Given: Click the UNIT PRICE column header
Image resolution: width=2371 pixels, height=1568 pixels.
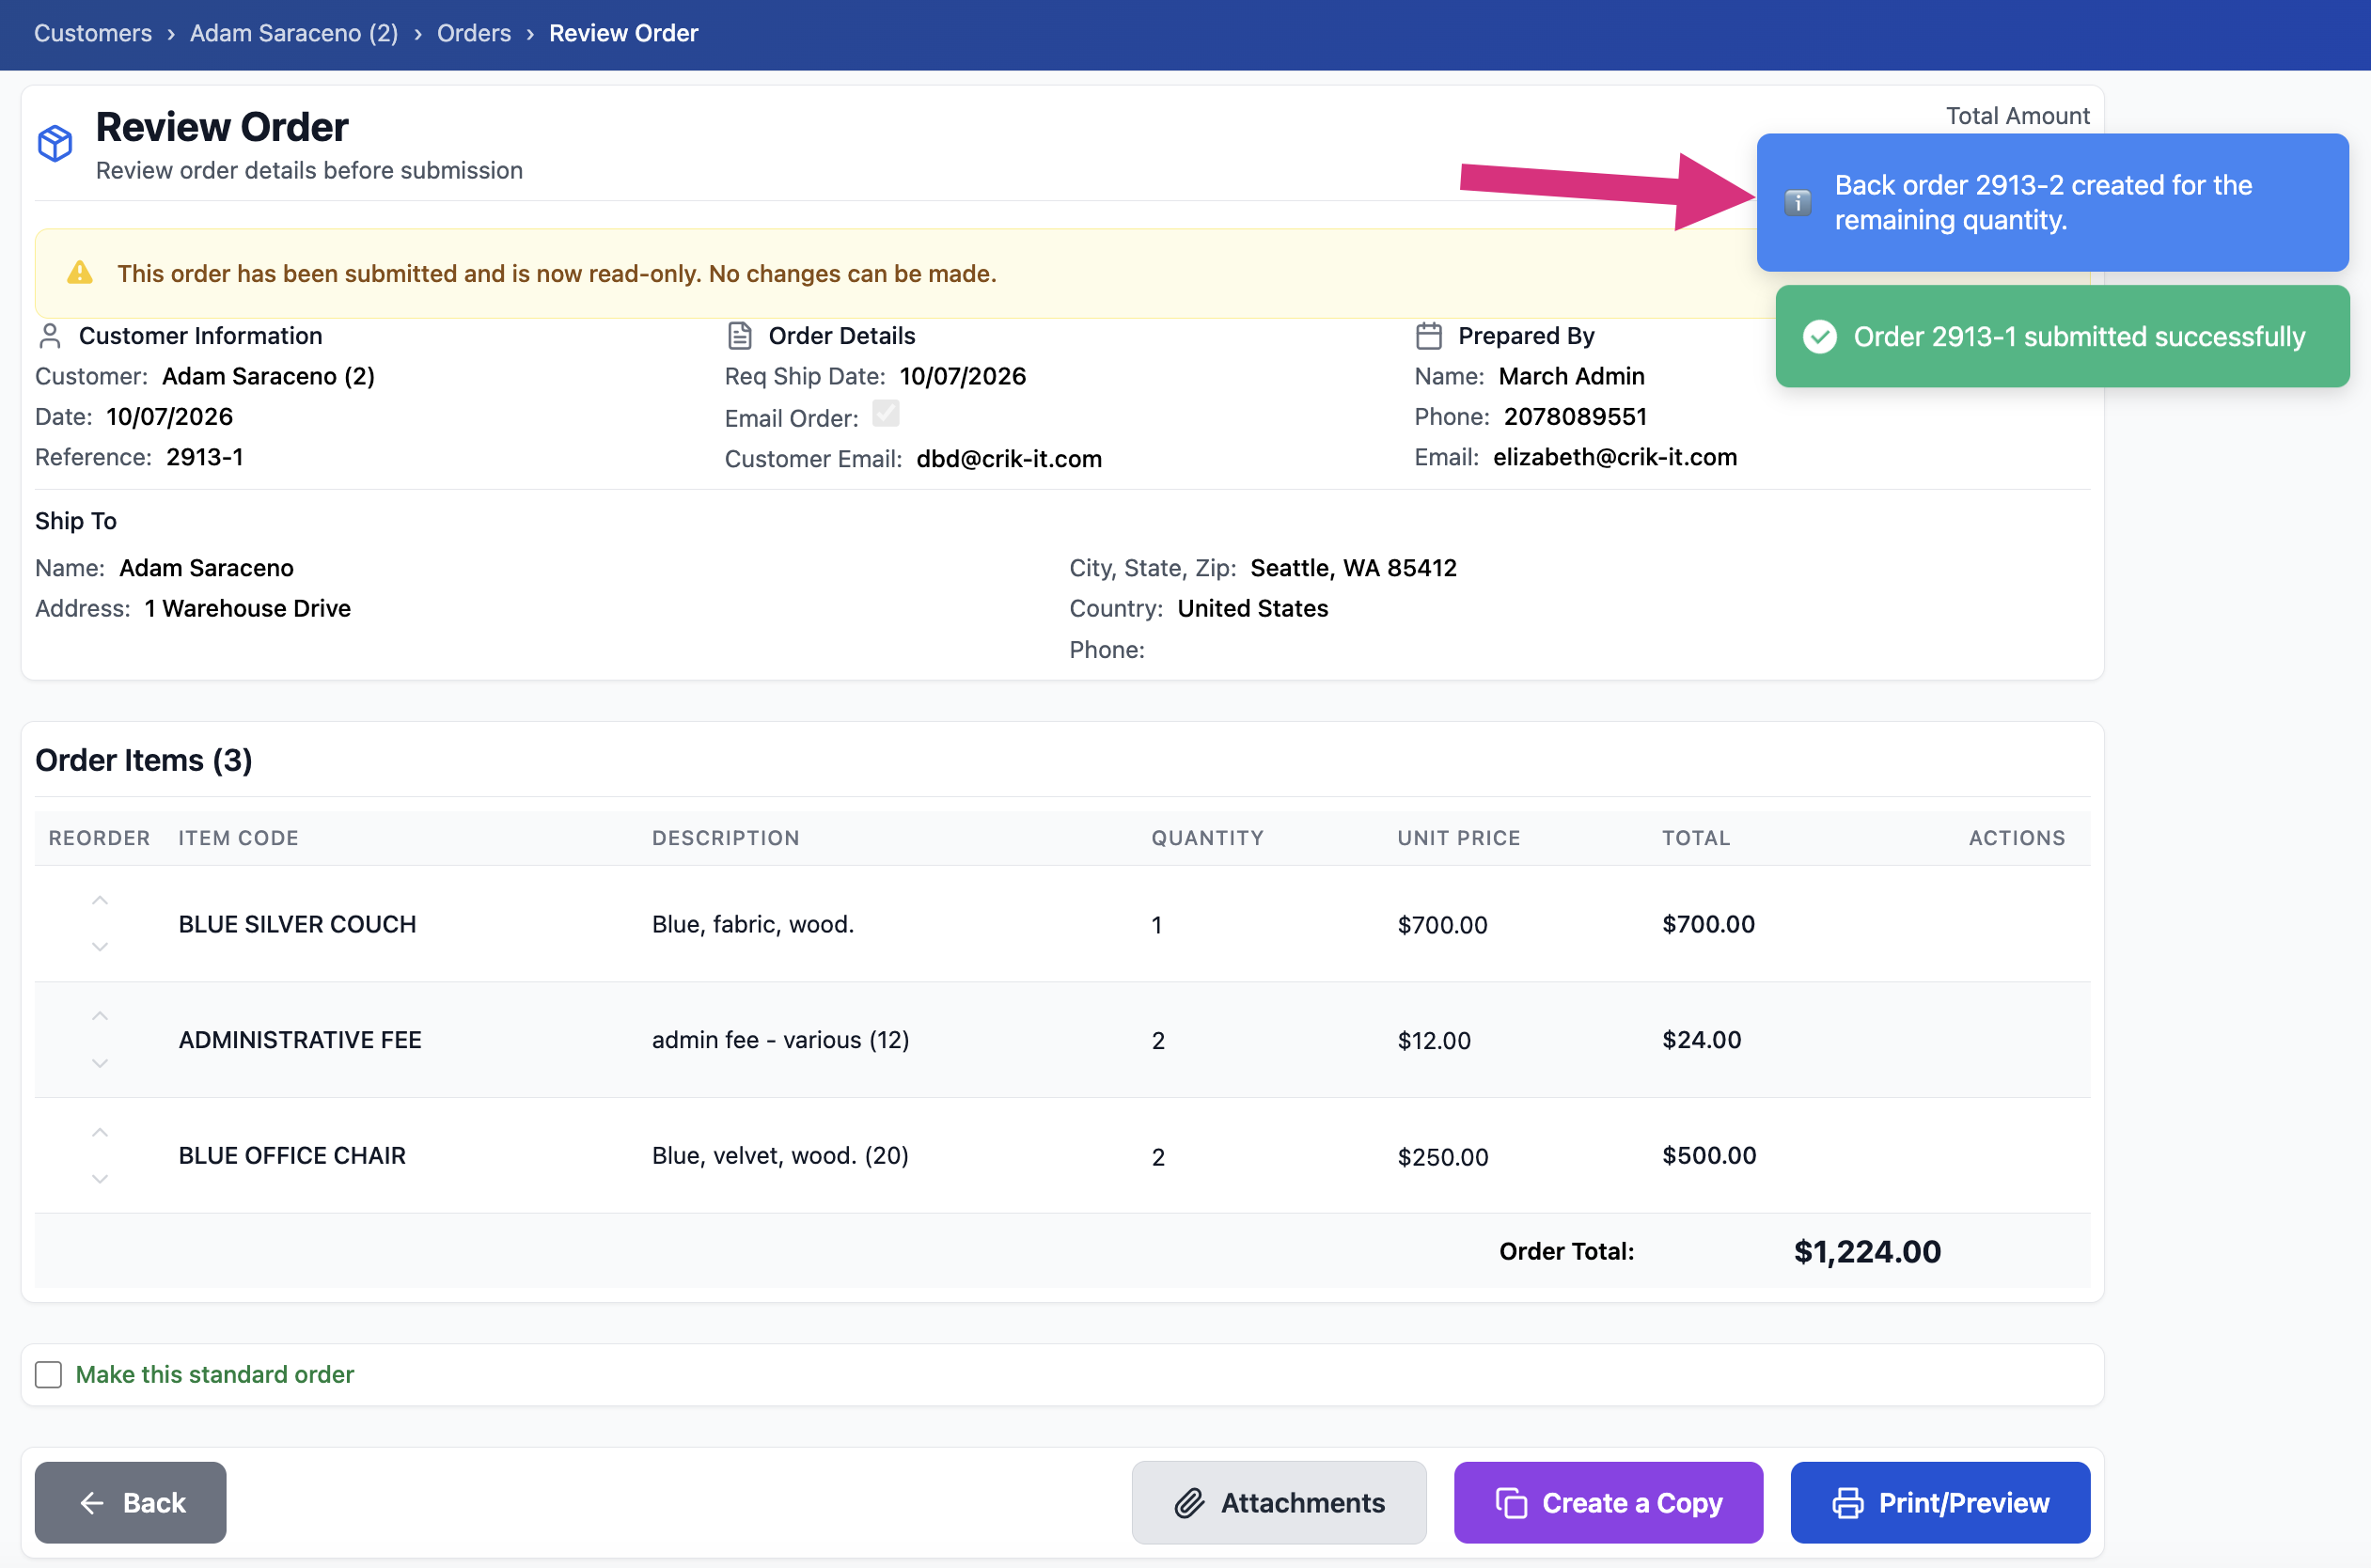Looking at the screenshot, I should click(1459, 838).
